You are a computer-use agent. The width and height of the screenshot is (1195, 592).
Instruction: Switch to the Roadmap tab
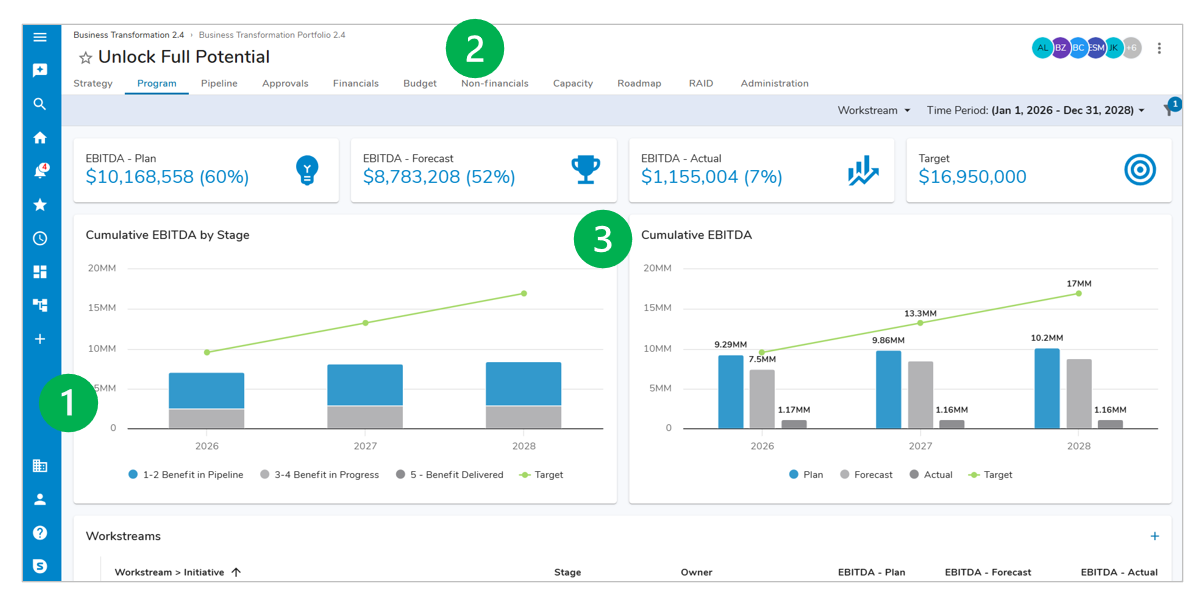[639, 84]
